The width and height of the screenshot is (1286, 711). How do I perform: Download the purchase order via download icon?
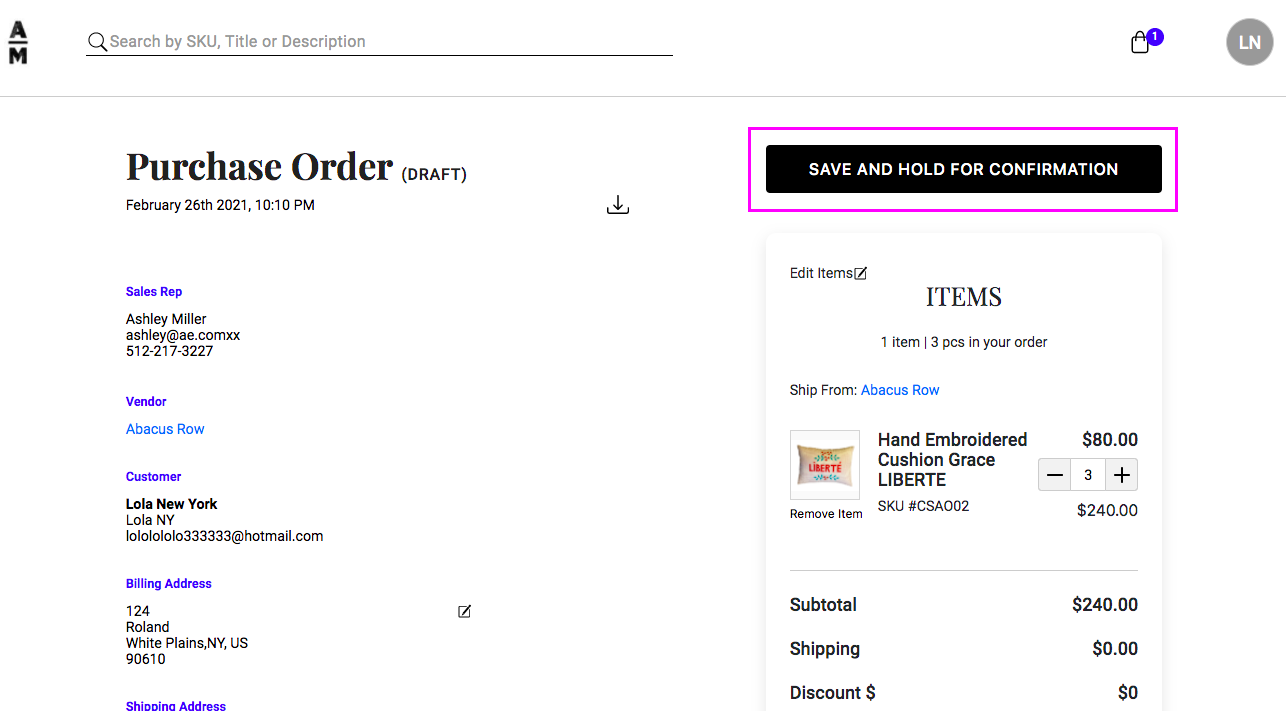618,204
